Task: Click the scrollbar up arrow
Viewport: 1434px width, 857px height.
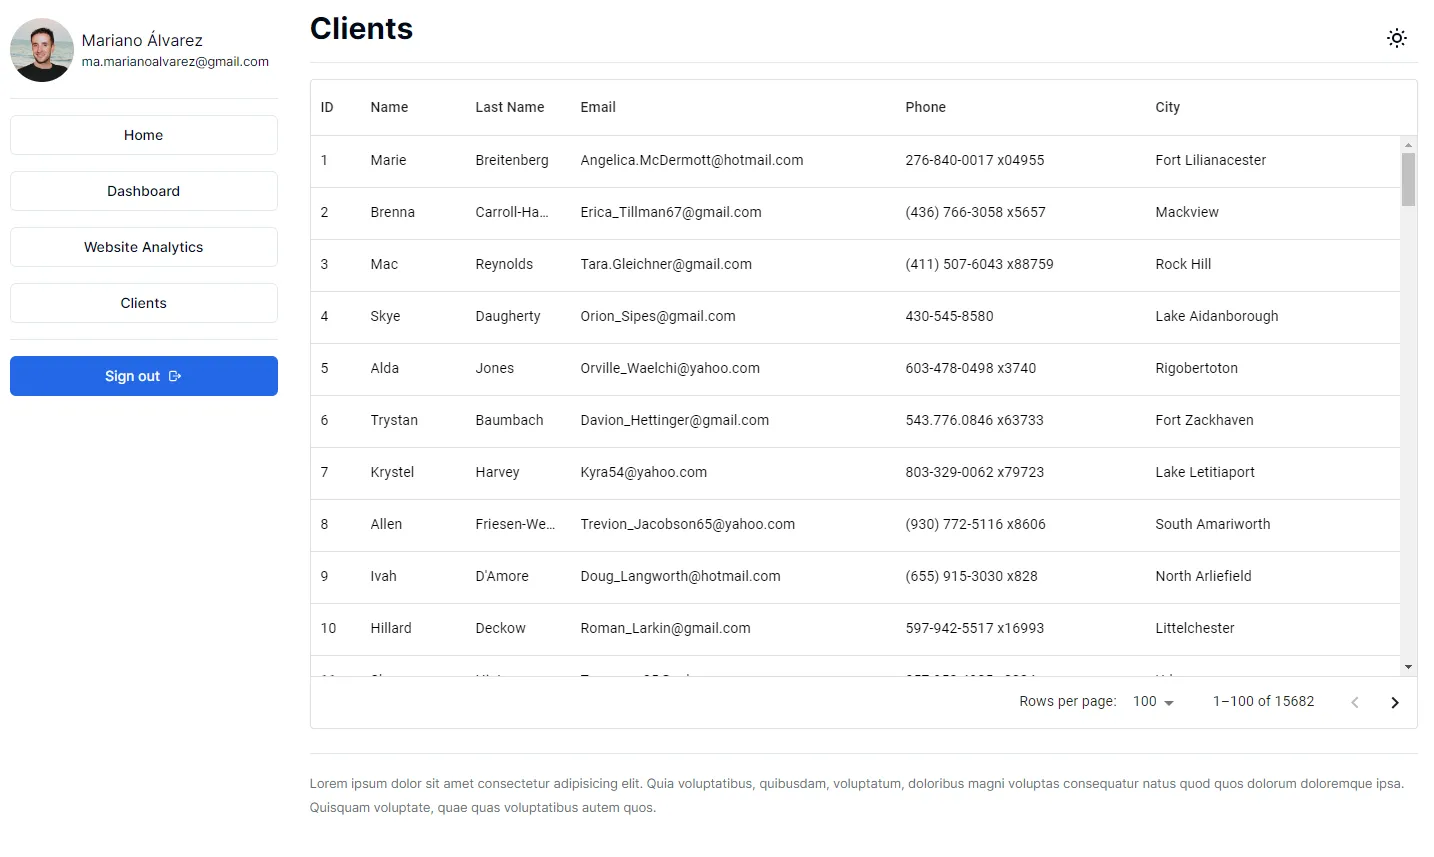Action: (x=1408, y=145)
